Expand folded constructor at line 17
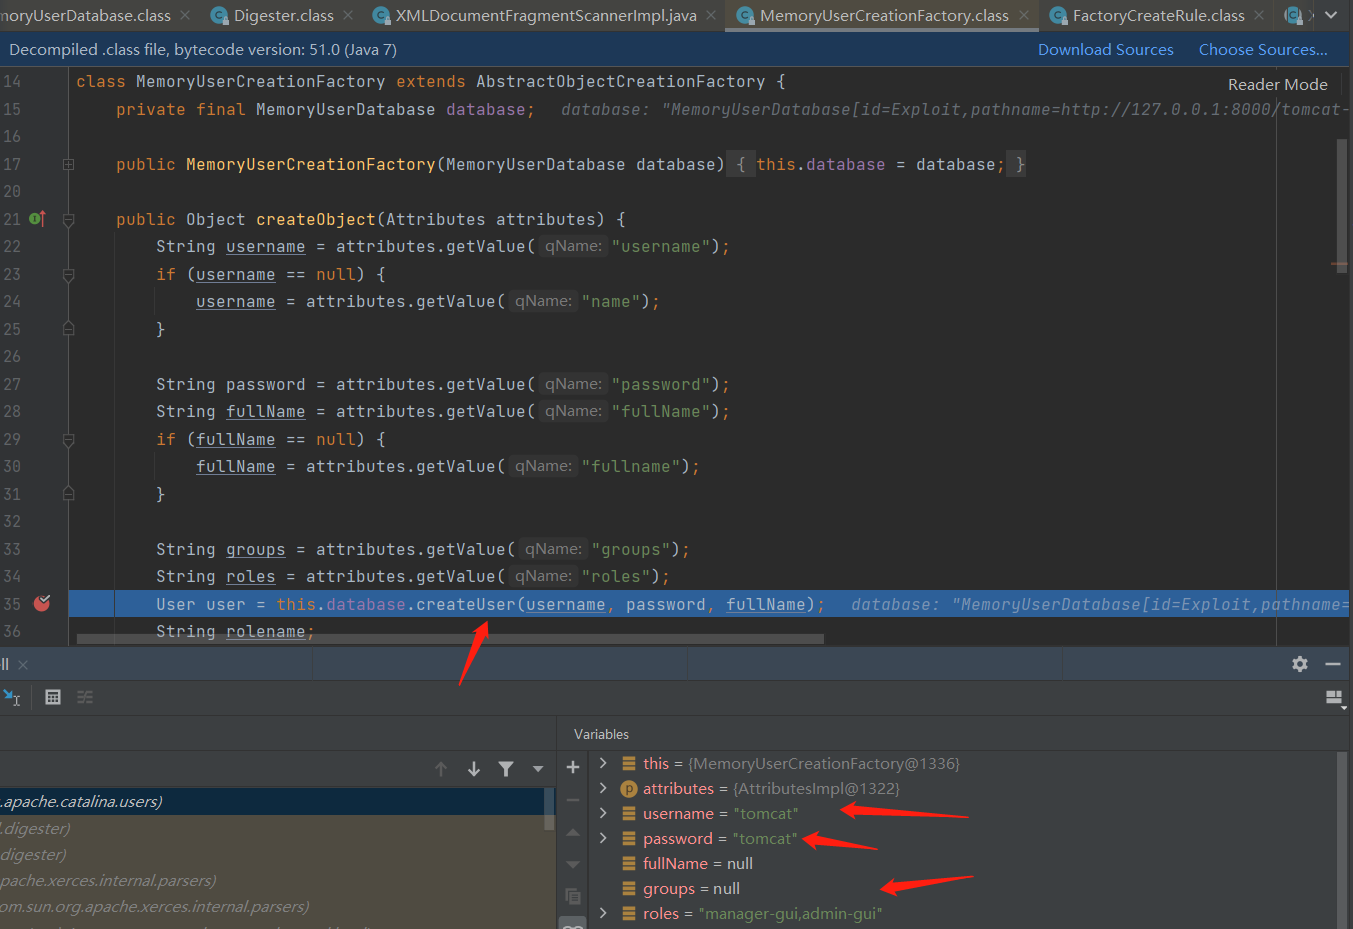 pyautogui.click(x=68, y=164)
